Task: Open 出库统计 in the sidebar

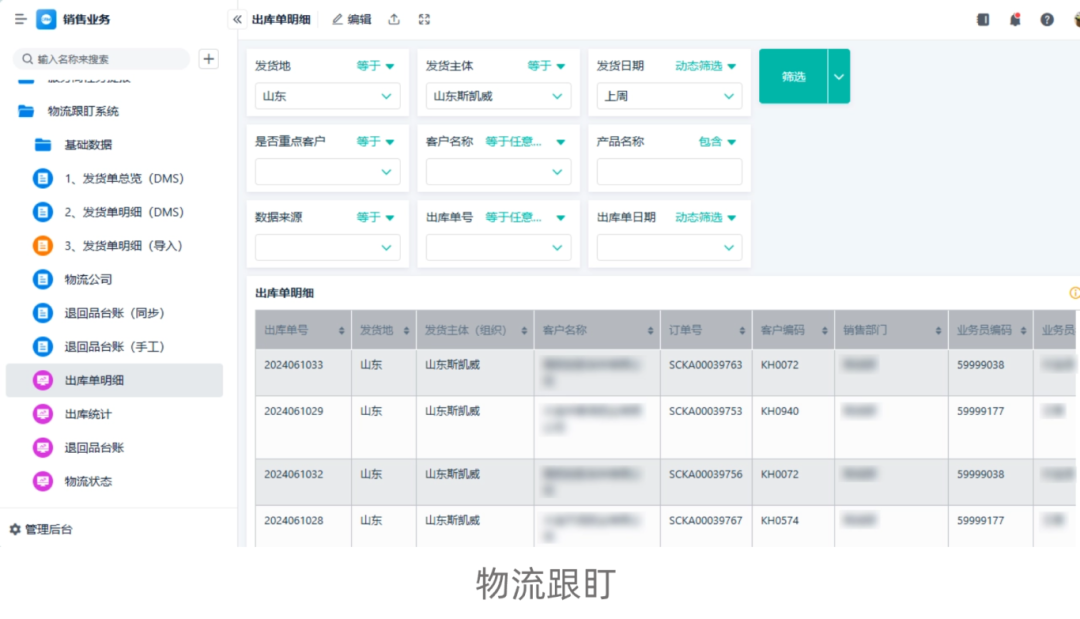Action: [x=88, y=414]
